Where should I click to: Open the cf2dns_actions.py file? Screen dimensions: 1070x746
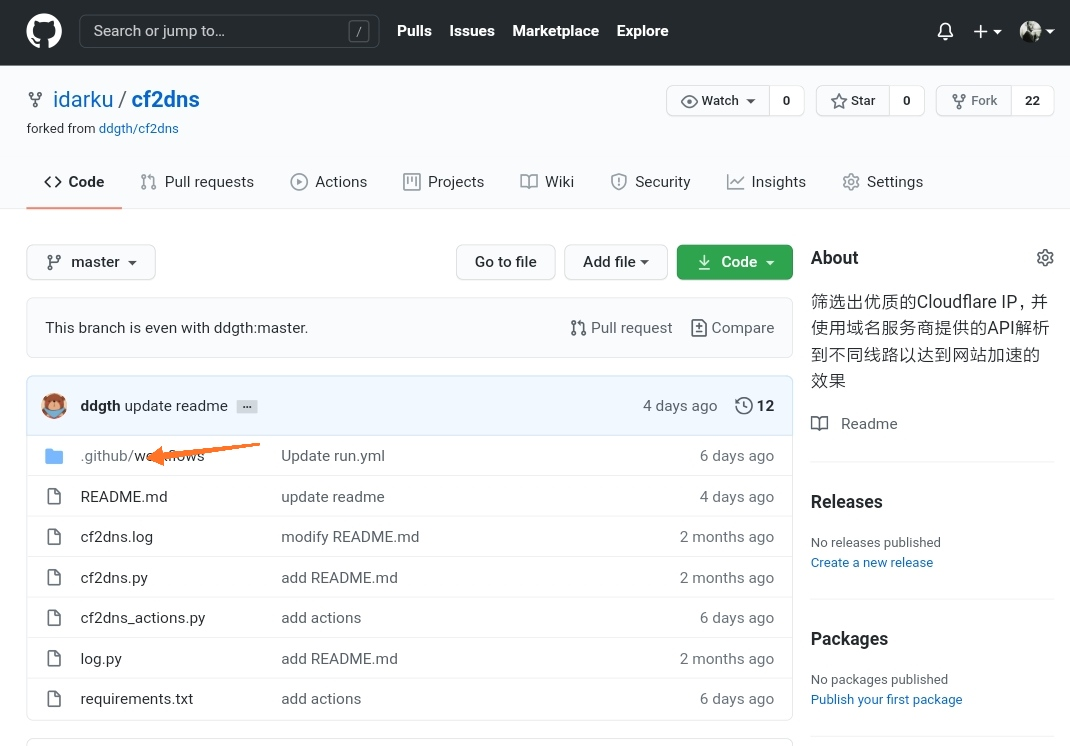click(x=143, y=618)
